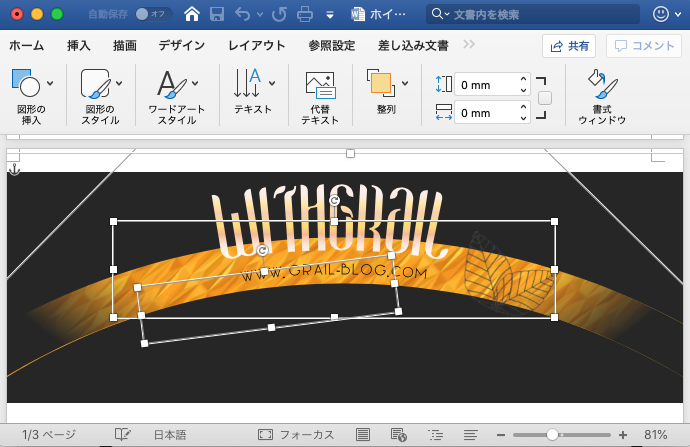Click the Undo arrow icon

pyautogui.click(x=243, y=15)
